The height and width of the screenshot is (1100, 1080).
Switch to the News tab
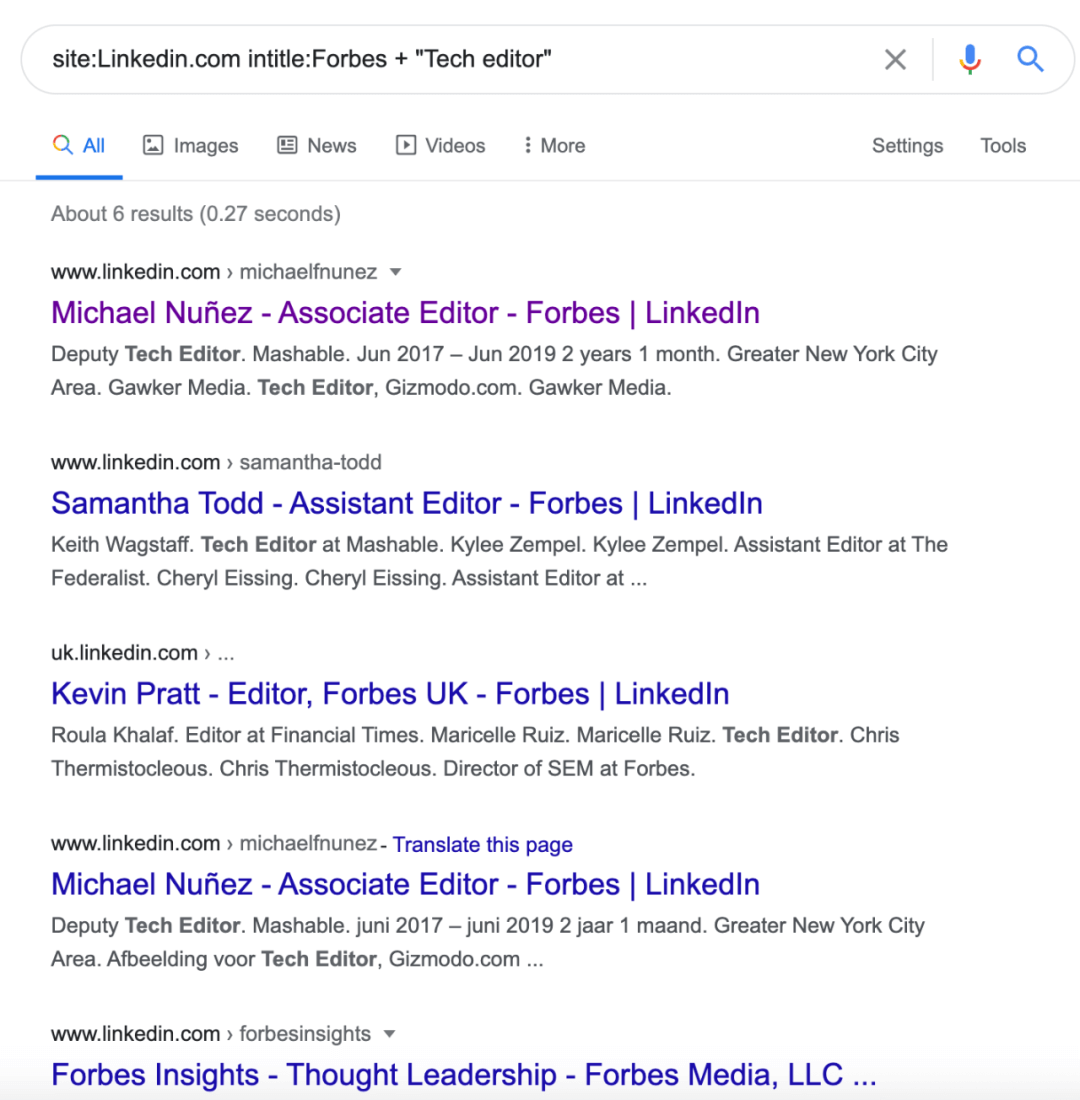coord(316,146)
